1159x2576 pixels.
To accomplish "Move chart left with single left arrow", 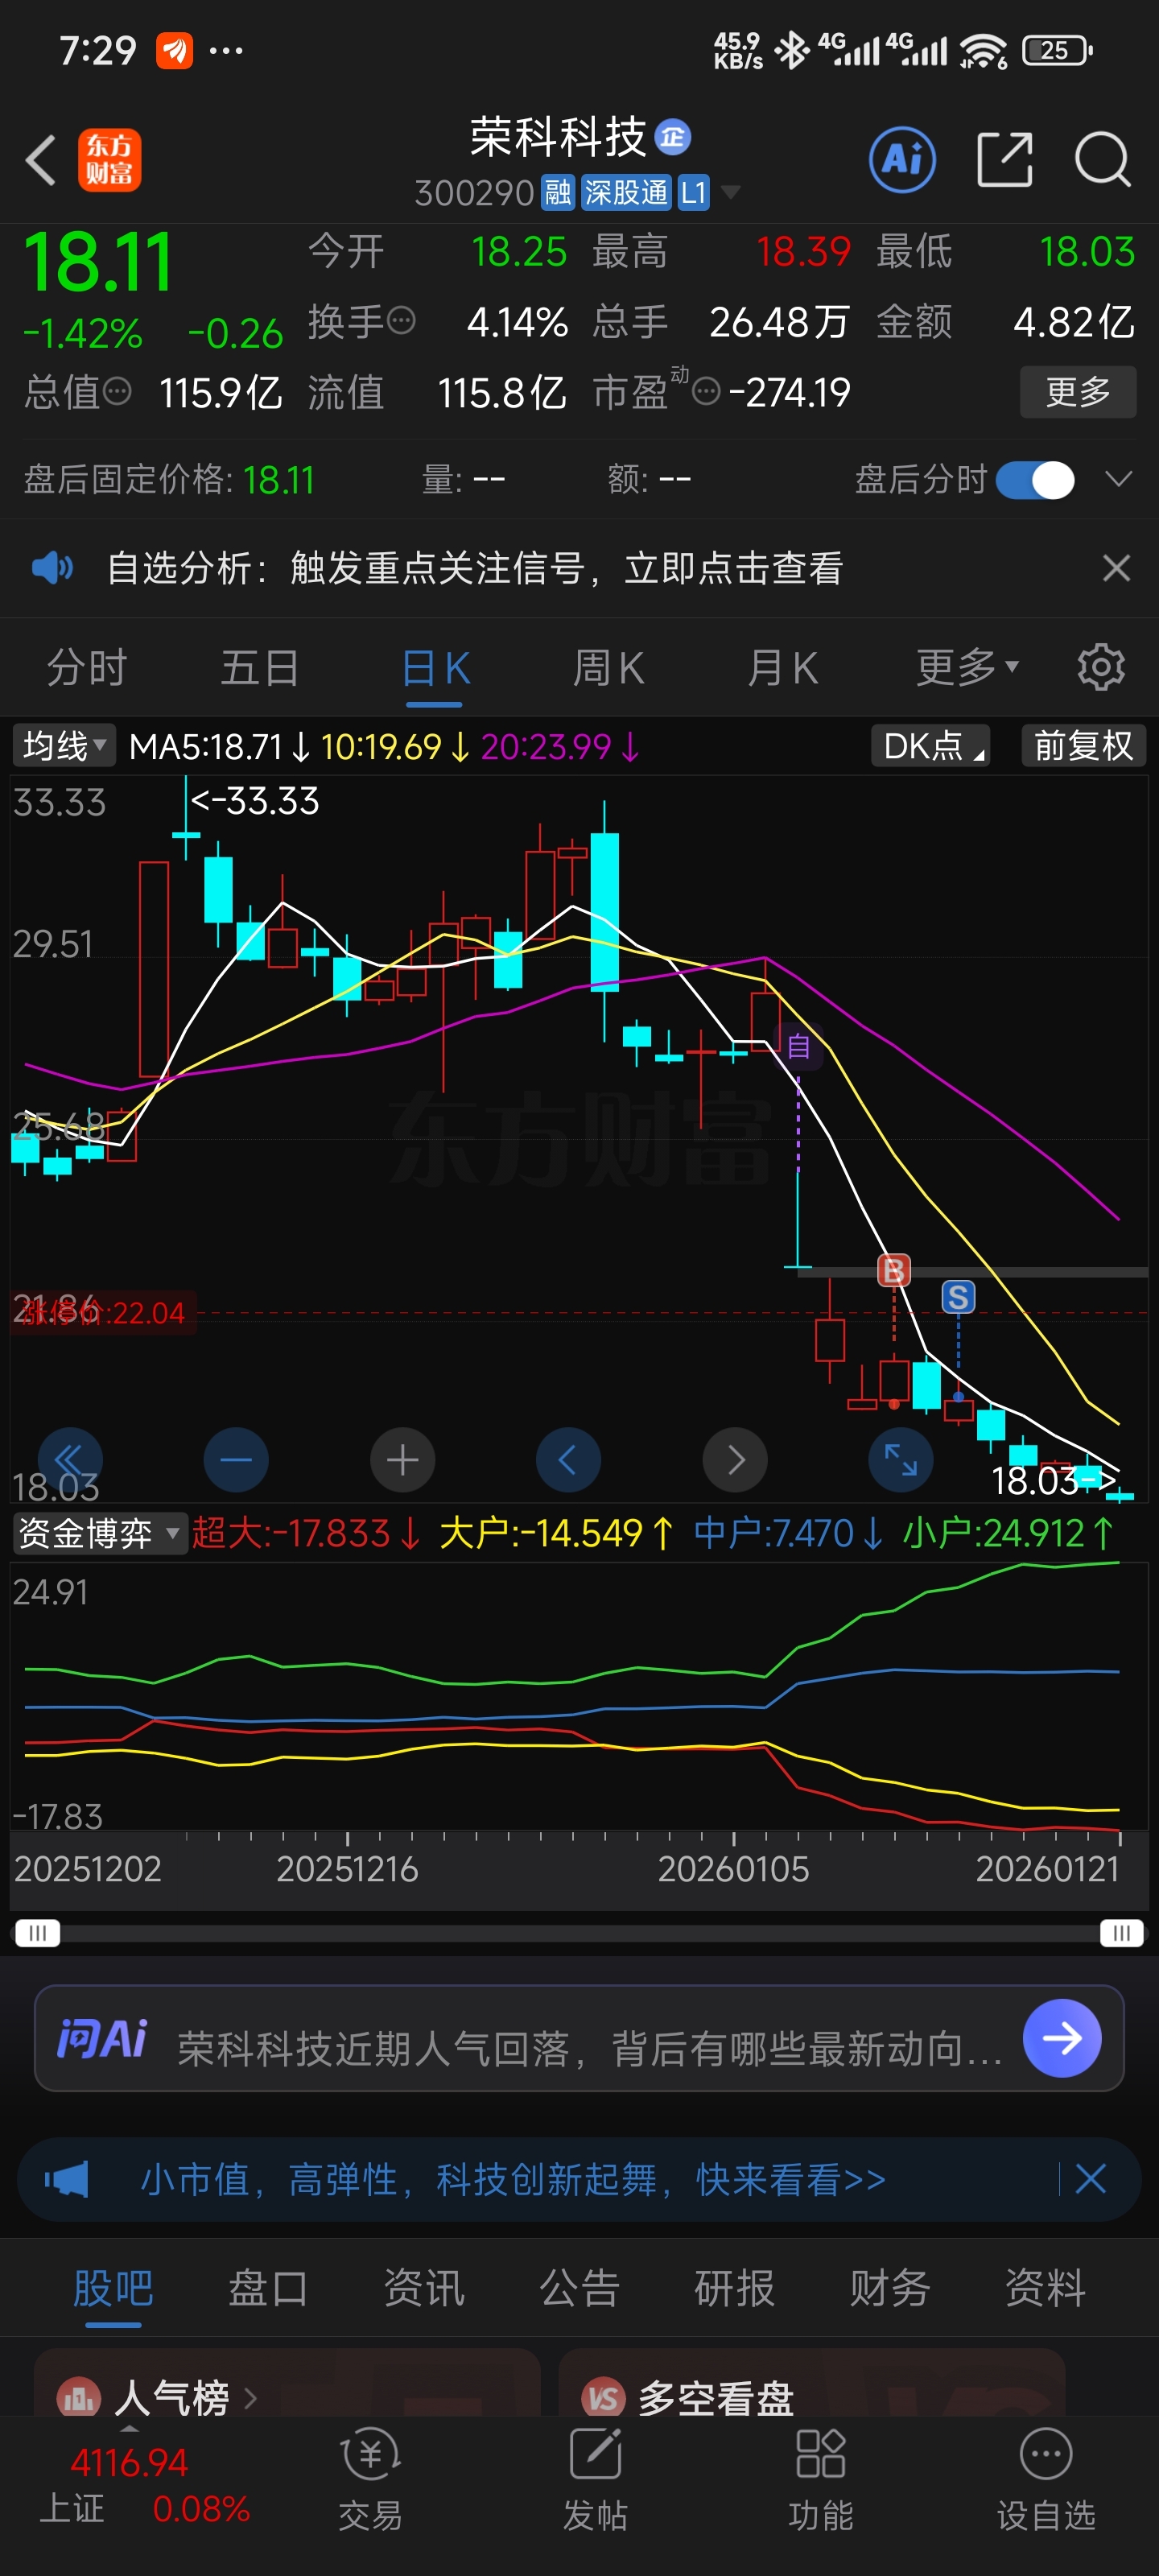I will [568, 1460].
